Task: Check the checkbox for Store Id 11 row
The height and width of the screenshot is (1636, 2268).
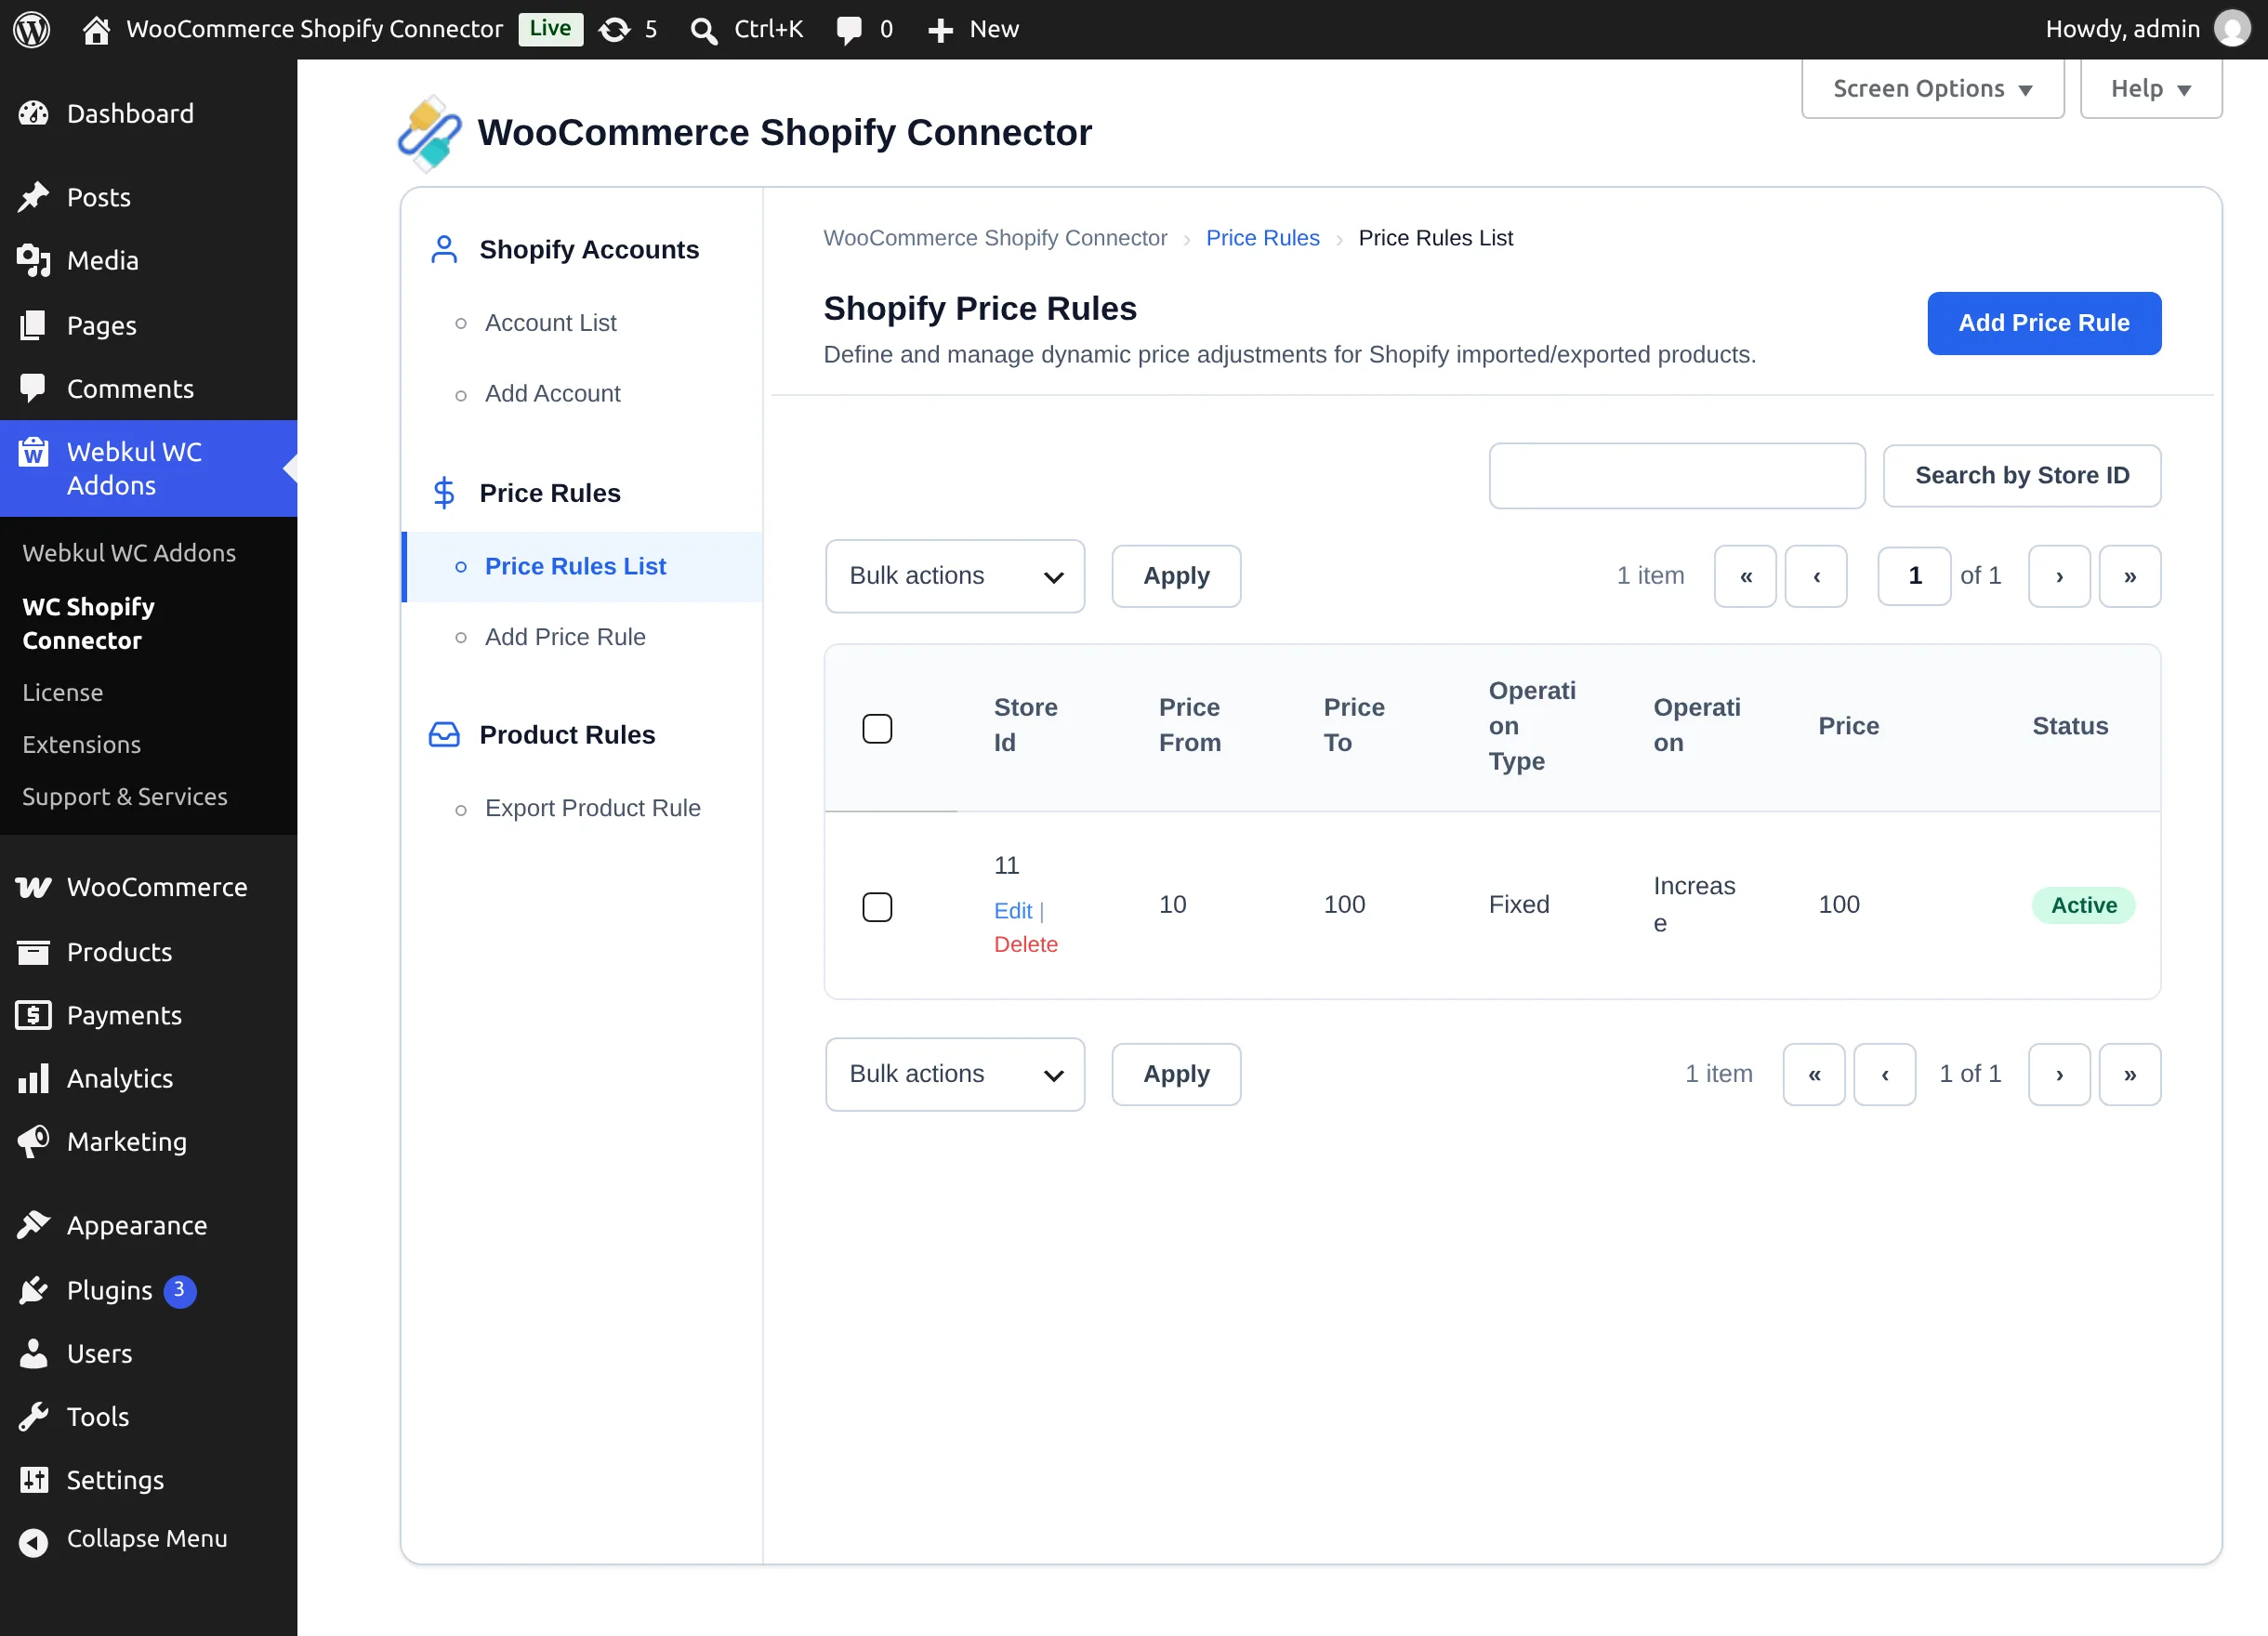Action: 877,906
